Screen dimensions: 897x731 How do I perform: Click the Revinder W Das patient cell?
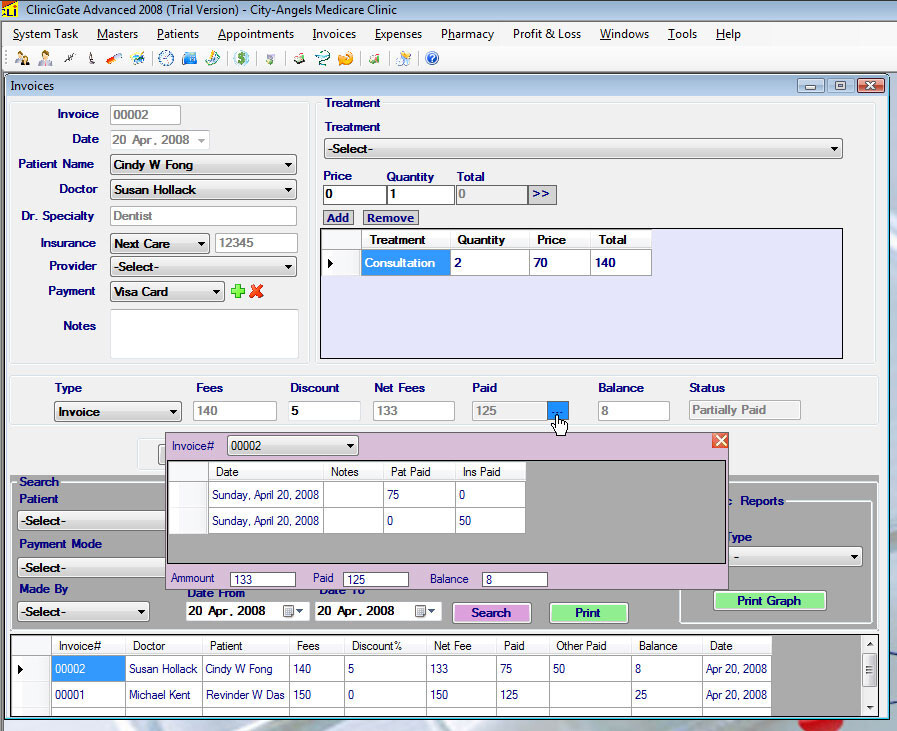pos(245,694)
